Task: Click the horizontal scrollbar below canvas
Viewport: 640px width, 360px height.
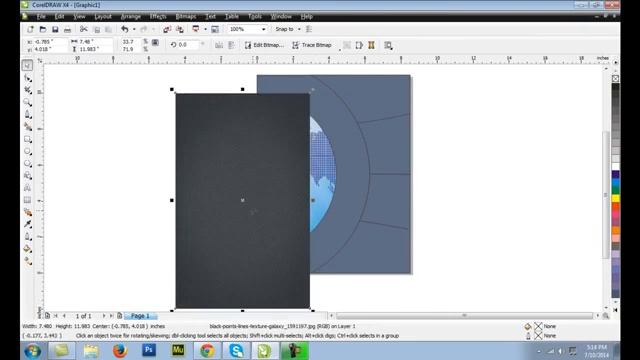Action: 464,316
